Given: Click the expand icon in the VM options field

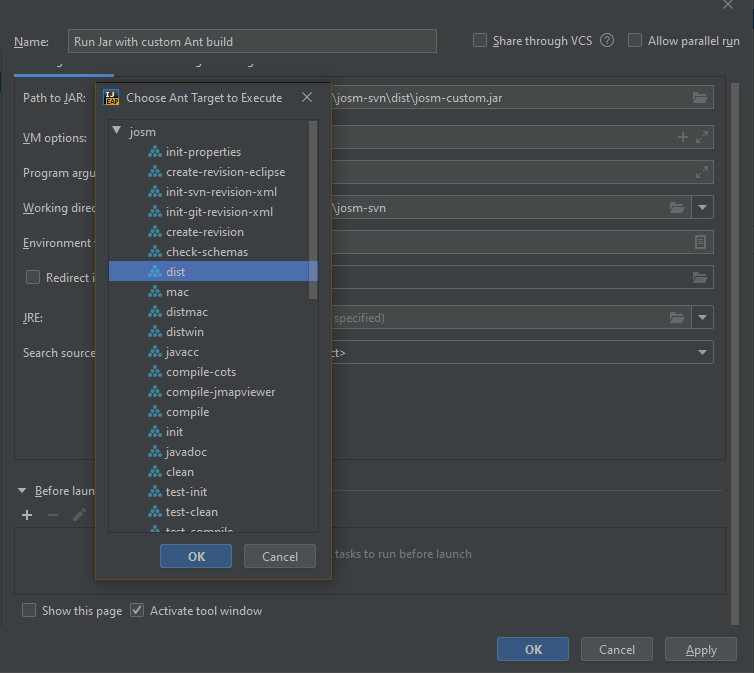Looking at the screenshot, I should click(701, 137).
